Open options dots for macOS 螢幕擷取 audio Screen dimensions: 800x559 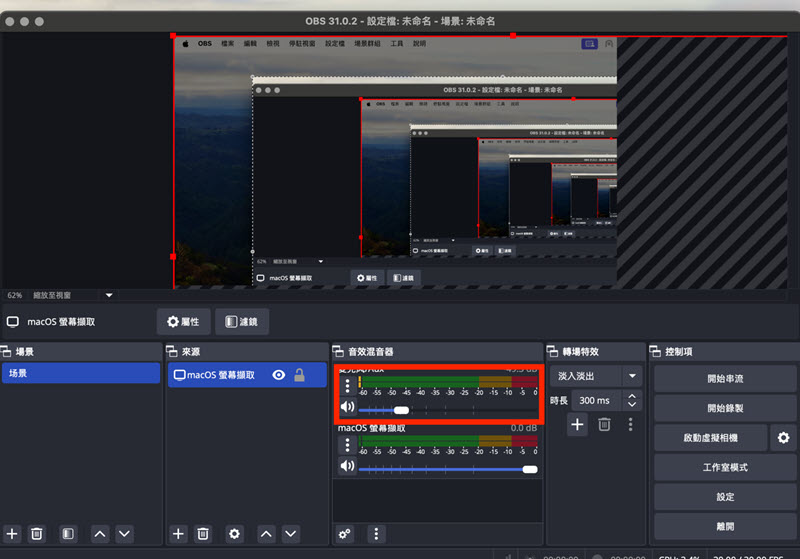point(347,445)
